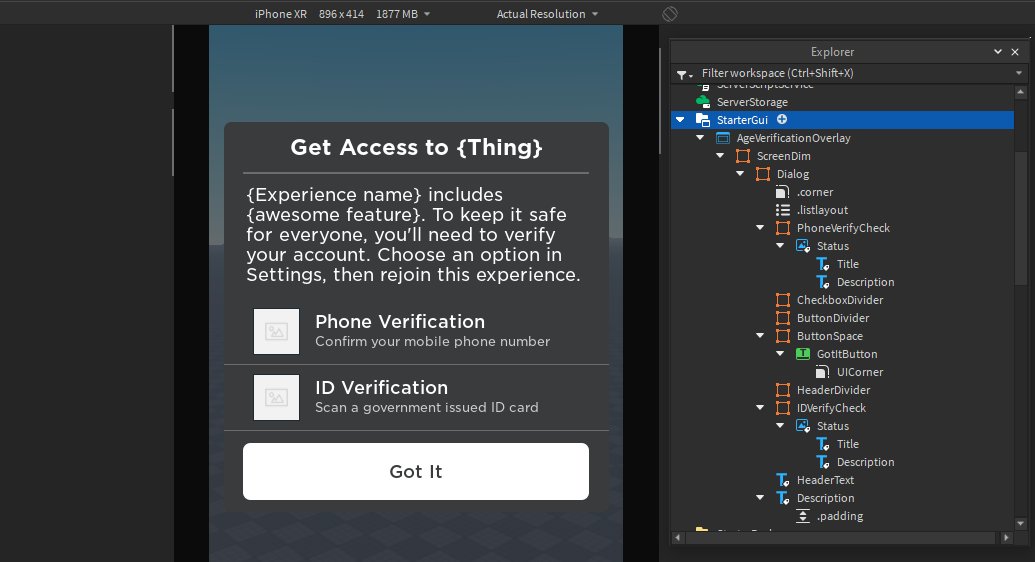The height and width of the screenshot is (562, 1035).
Task: Click the HeaderText label icon
Action: [783, 480]
